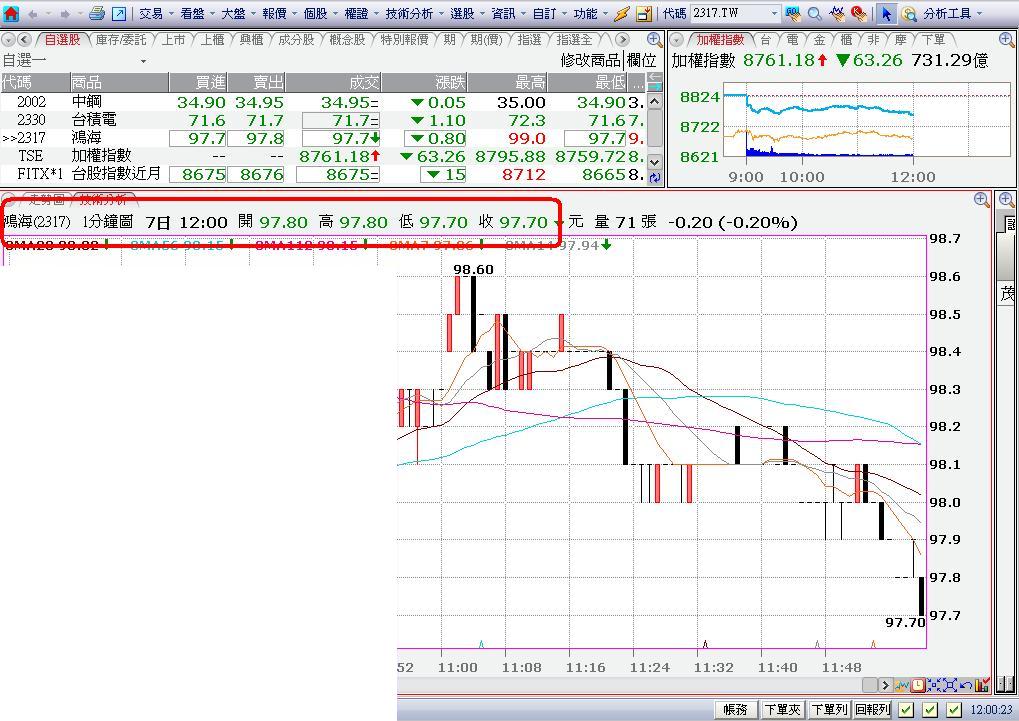Click the first icon after the code box

(793, 13)
